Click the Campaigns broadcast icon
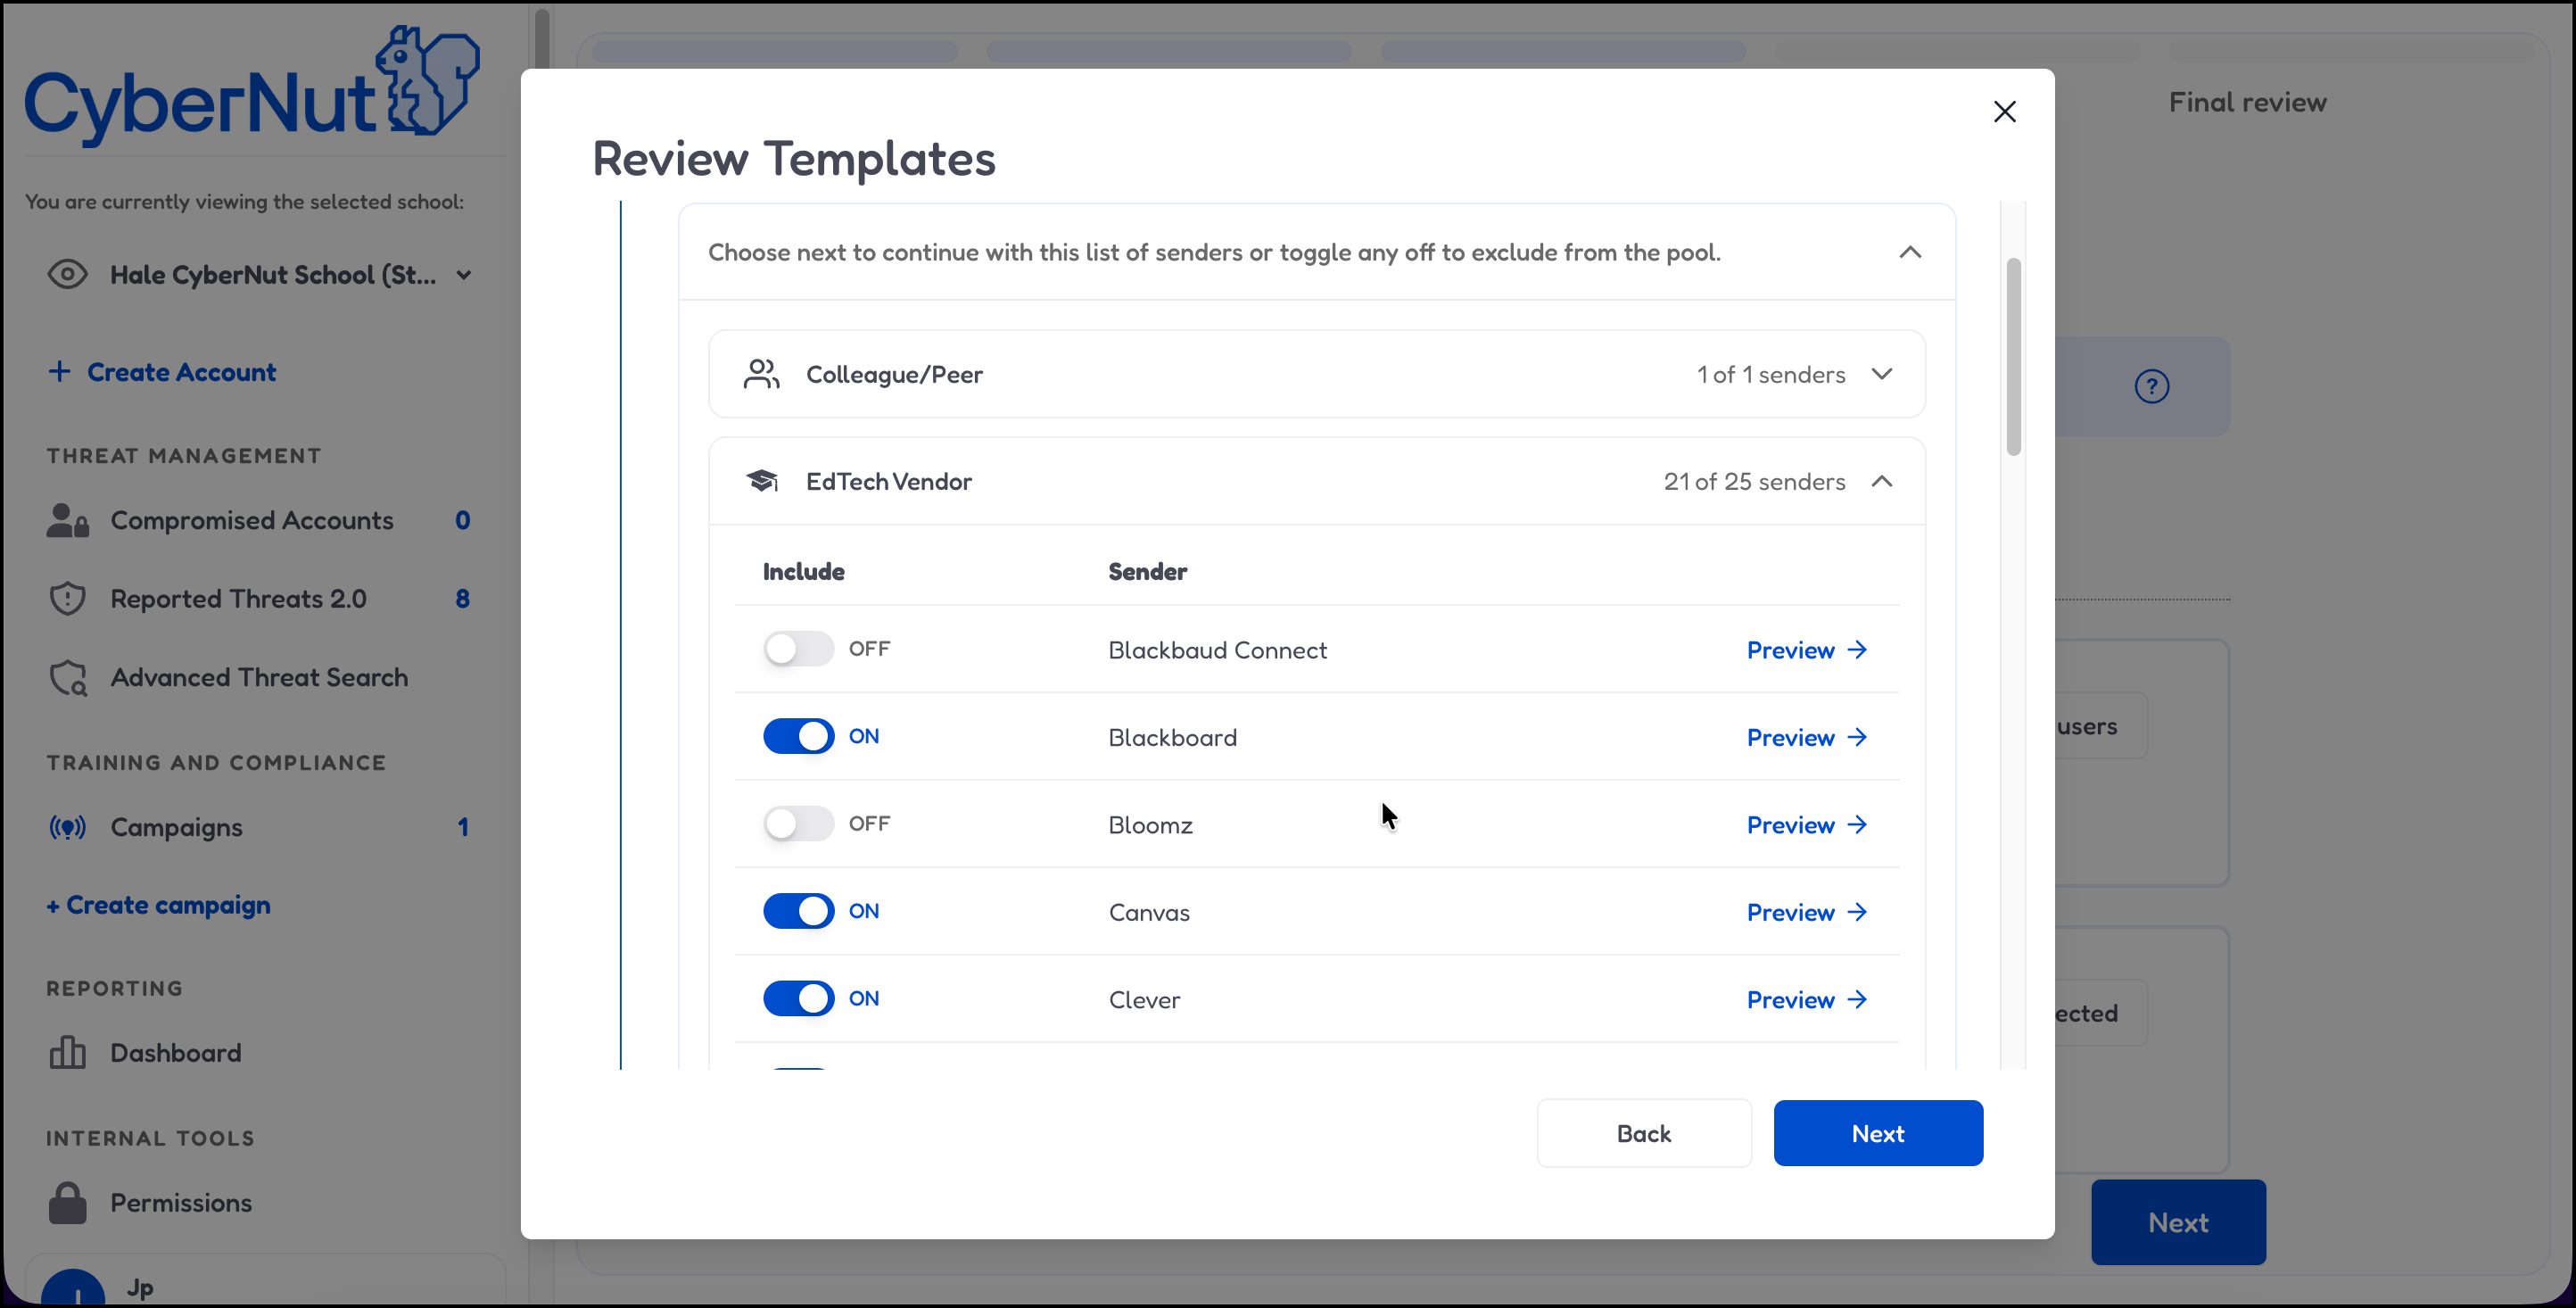Screen dimensions: 2576x1308 tap(68, 828)
